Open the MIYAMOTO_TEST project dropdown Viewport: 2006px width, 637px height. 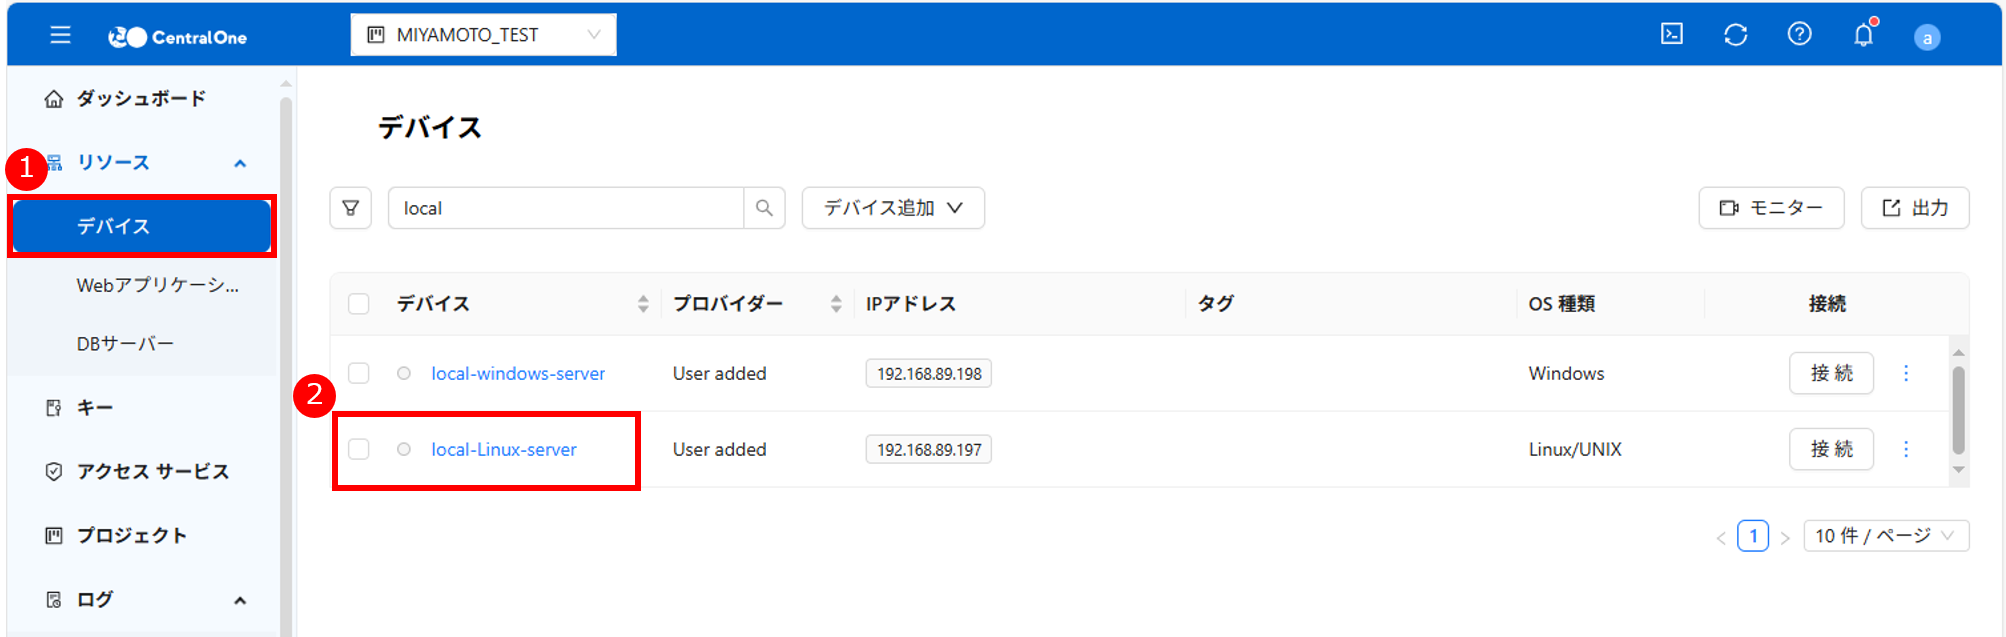coord(483,35)
